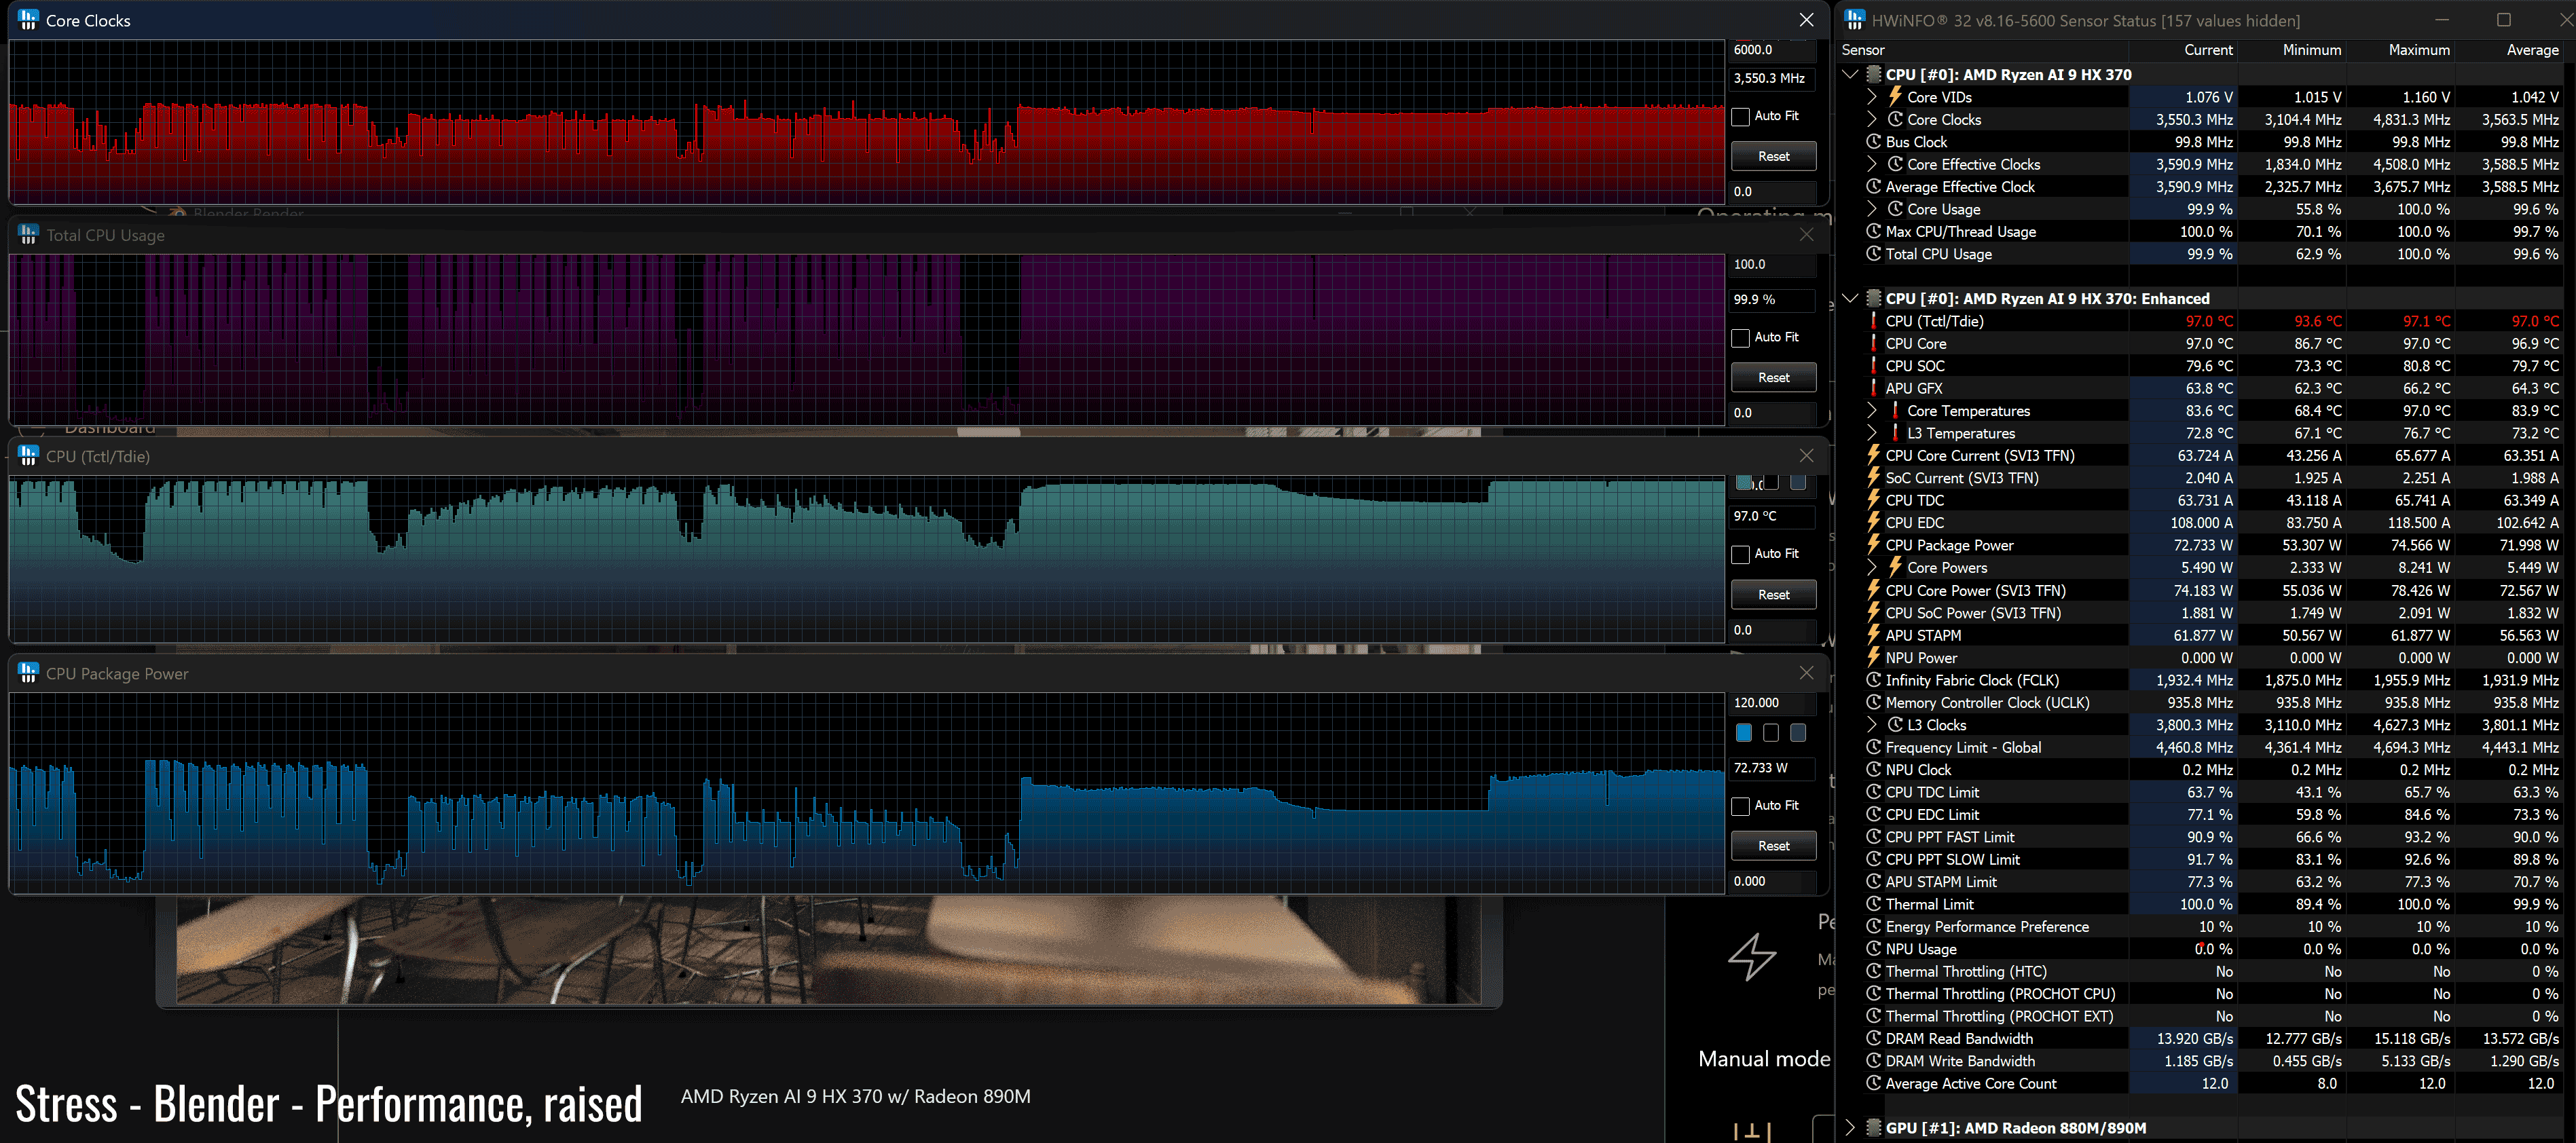Screen dimensions: 2576x1143
Task: Reset the Total CPU Usage graph
Action: [x=1773, y=378]
